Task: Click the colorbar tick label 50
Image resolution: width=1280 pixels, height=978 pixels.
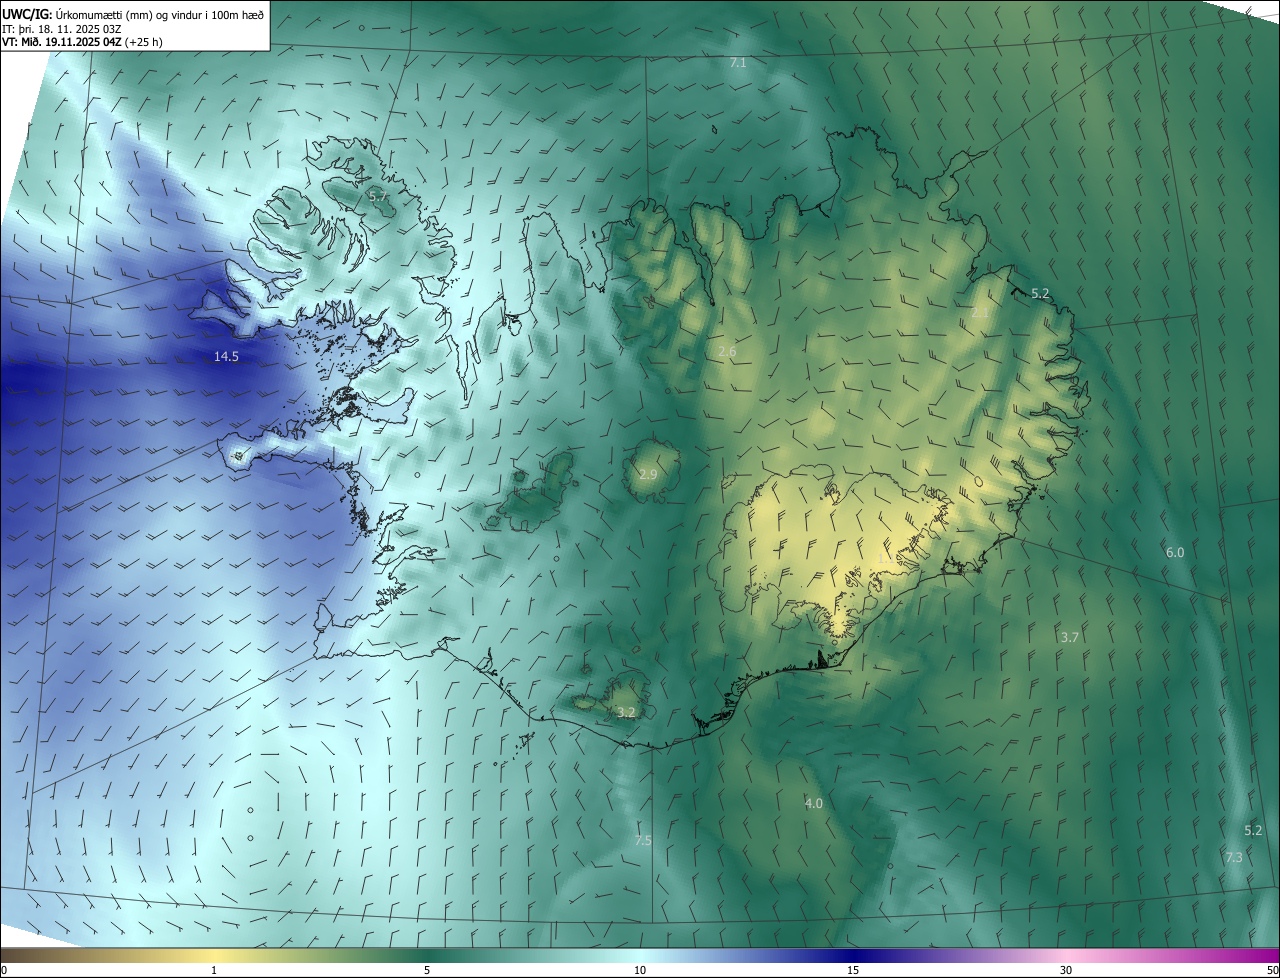Action: (1272, 970)
